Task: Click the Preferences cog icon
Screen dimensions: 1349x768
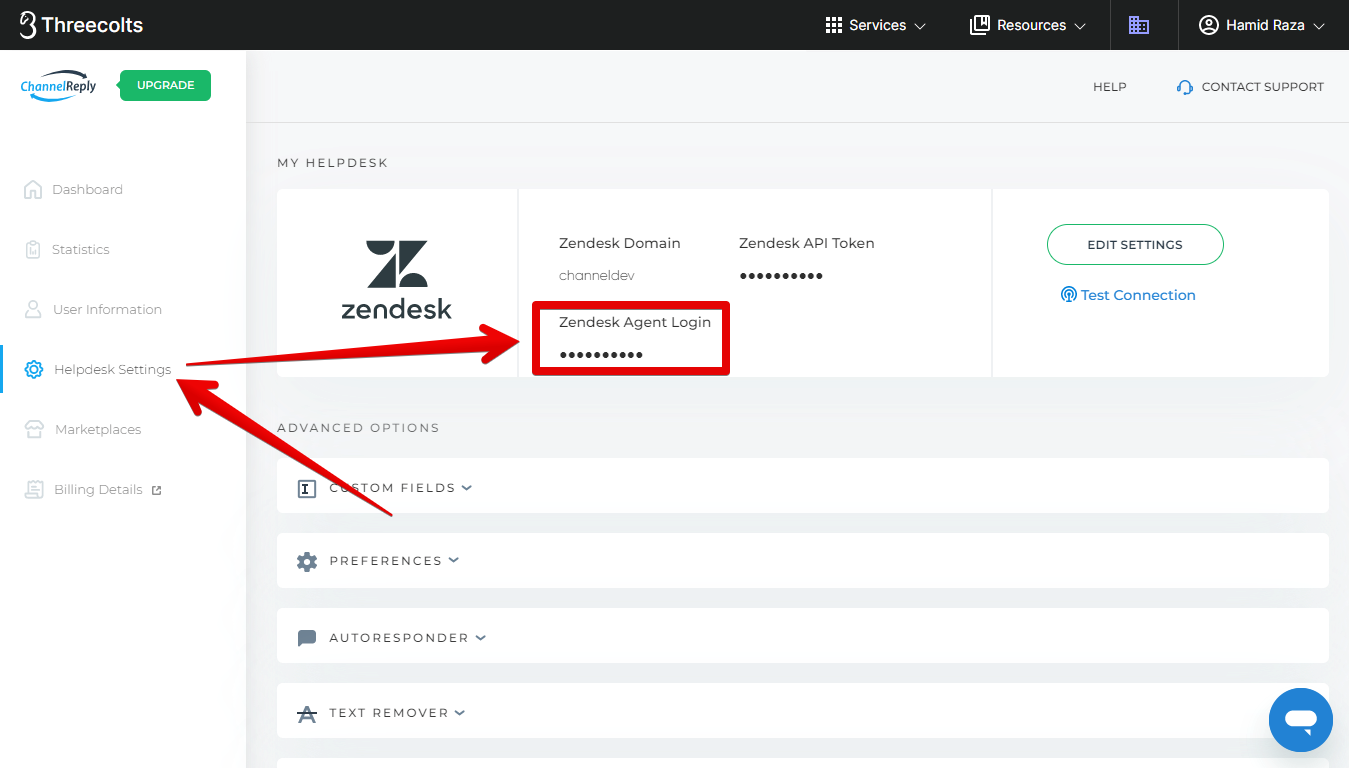Action: pos(307,562)
